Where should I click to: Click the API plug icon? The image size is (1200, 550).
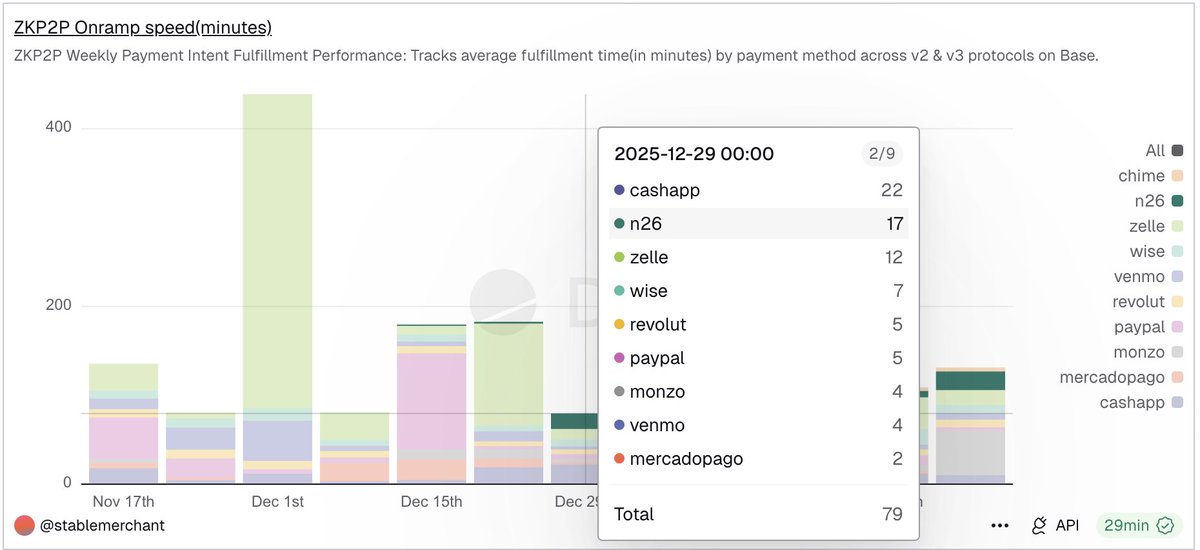click(1039, 525)
